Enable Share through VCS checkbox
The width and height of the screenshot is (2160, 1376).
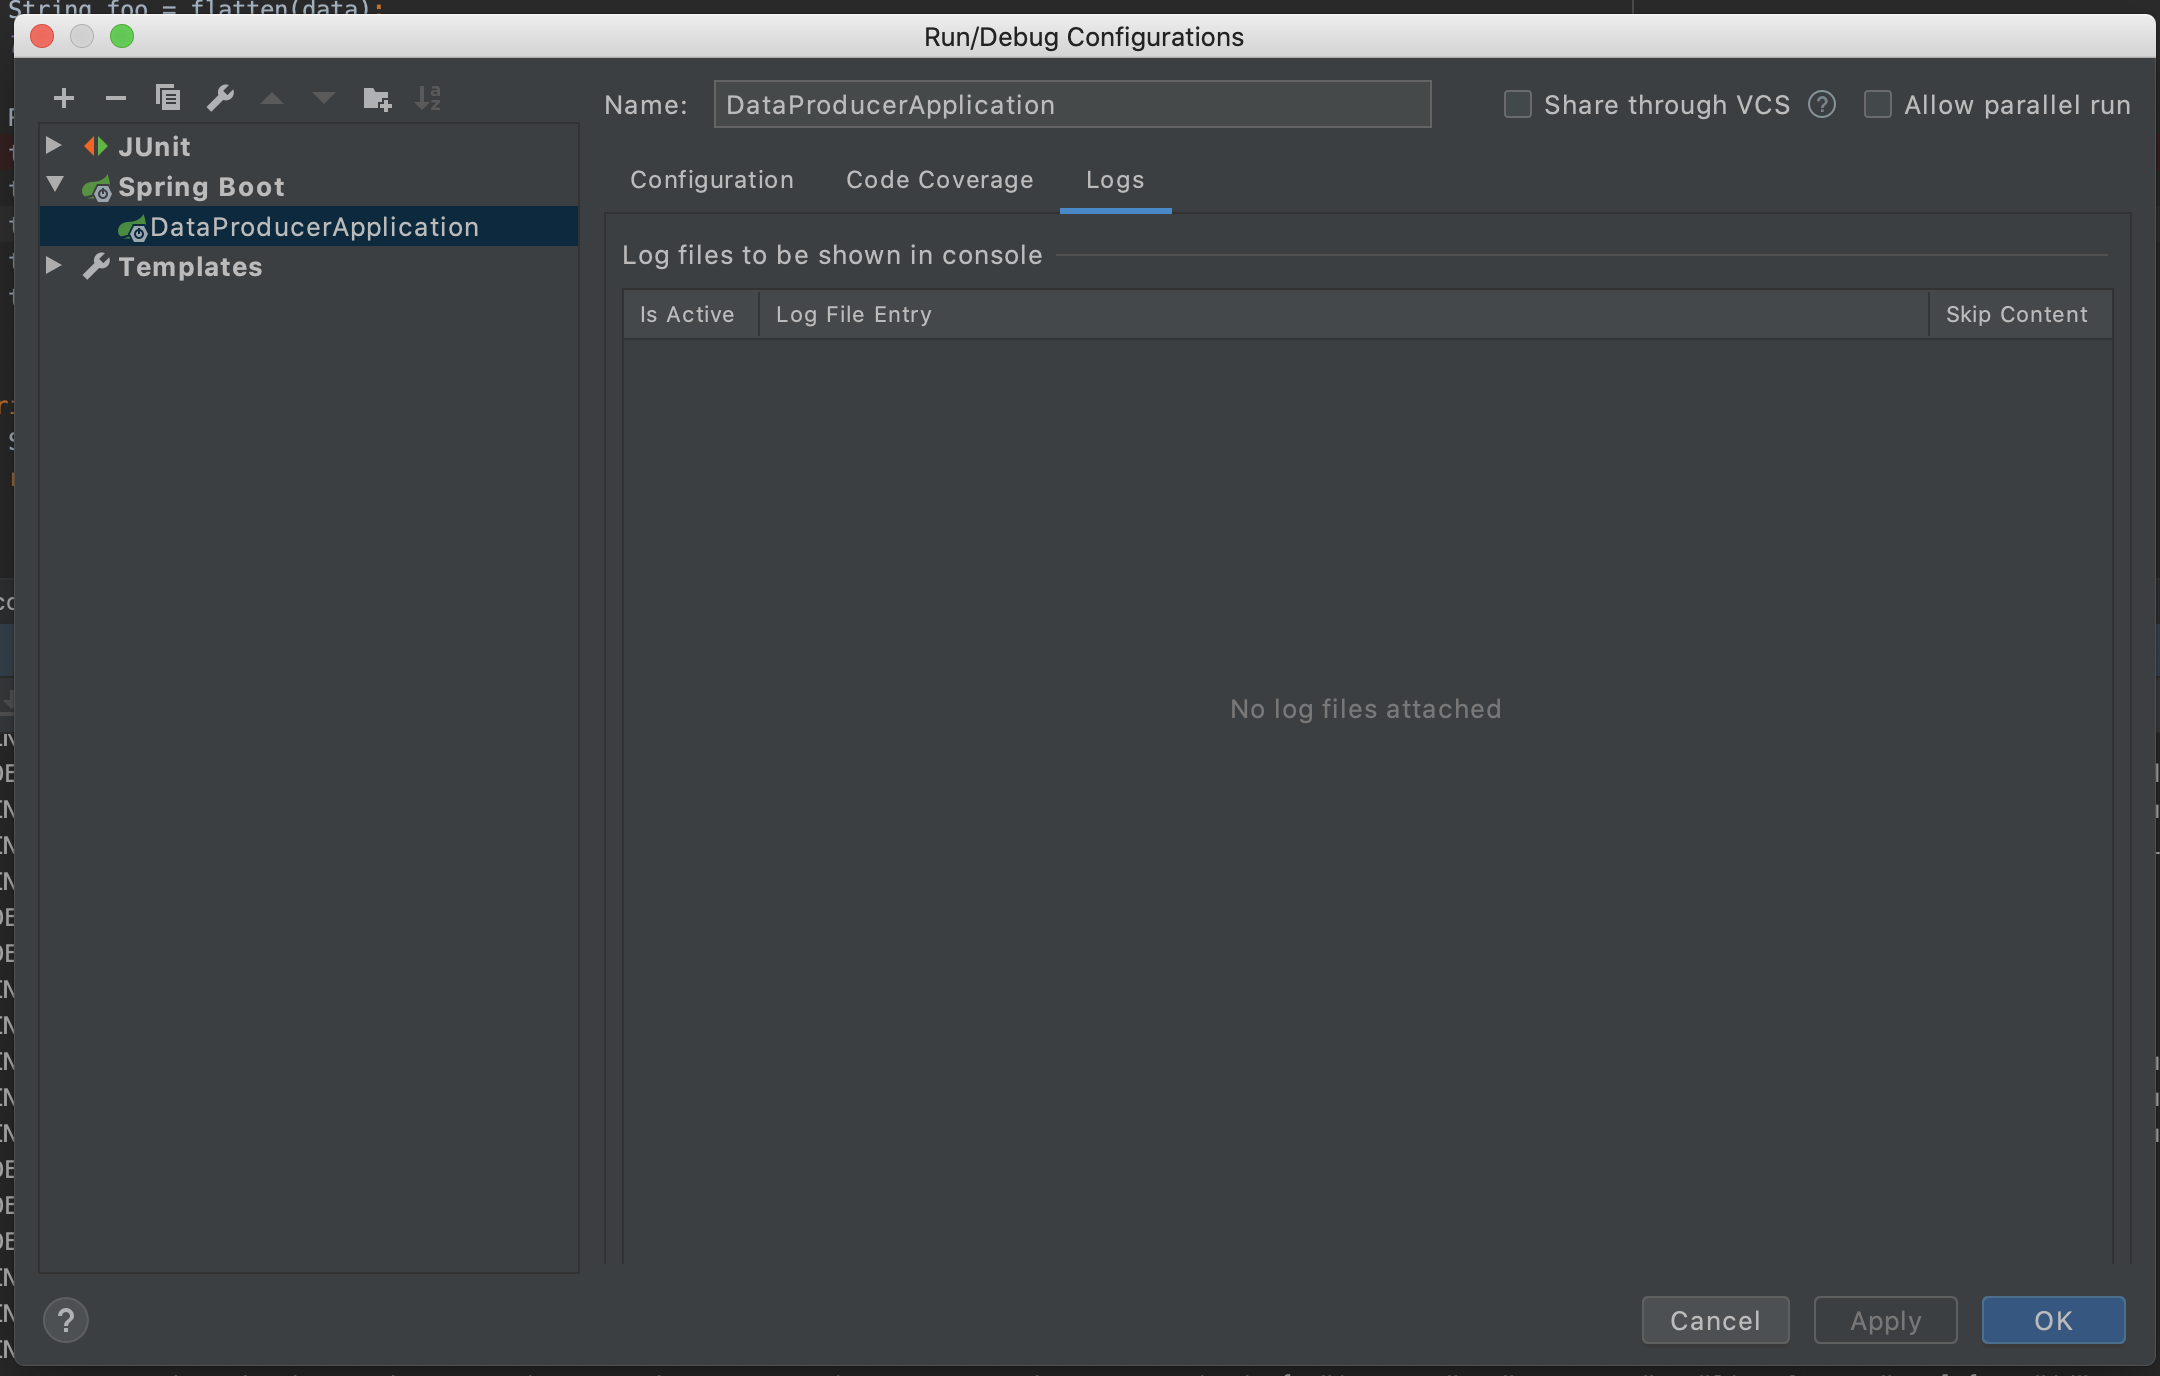1518,104
